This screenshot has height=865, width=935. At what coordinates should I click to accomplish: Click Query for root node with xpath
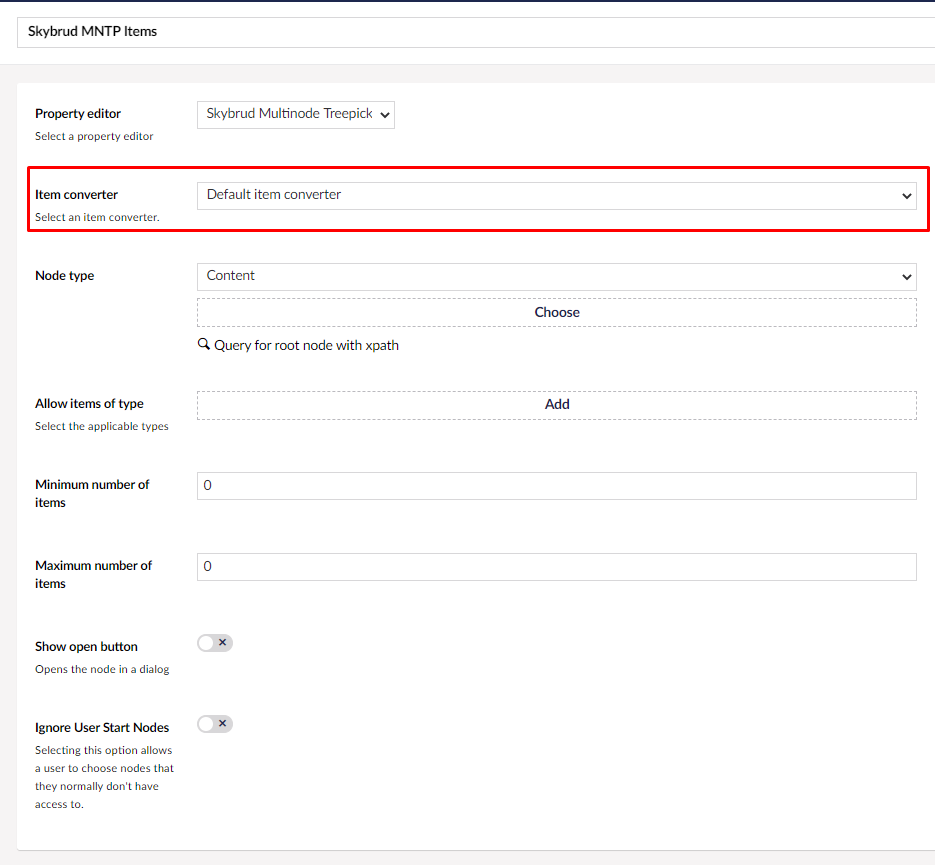click(x=306, y=346)
